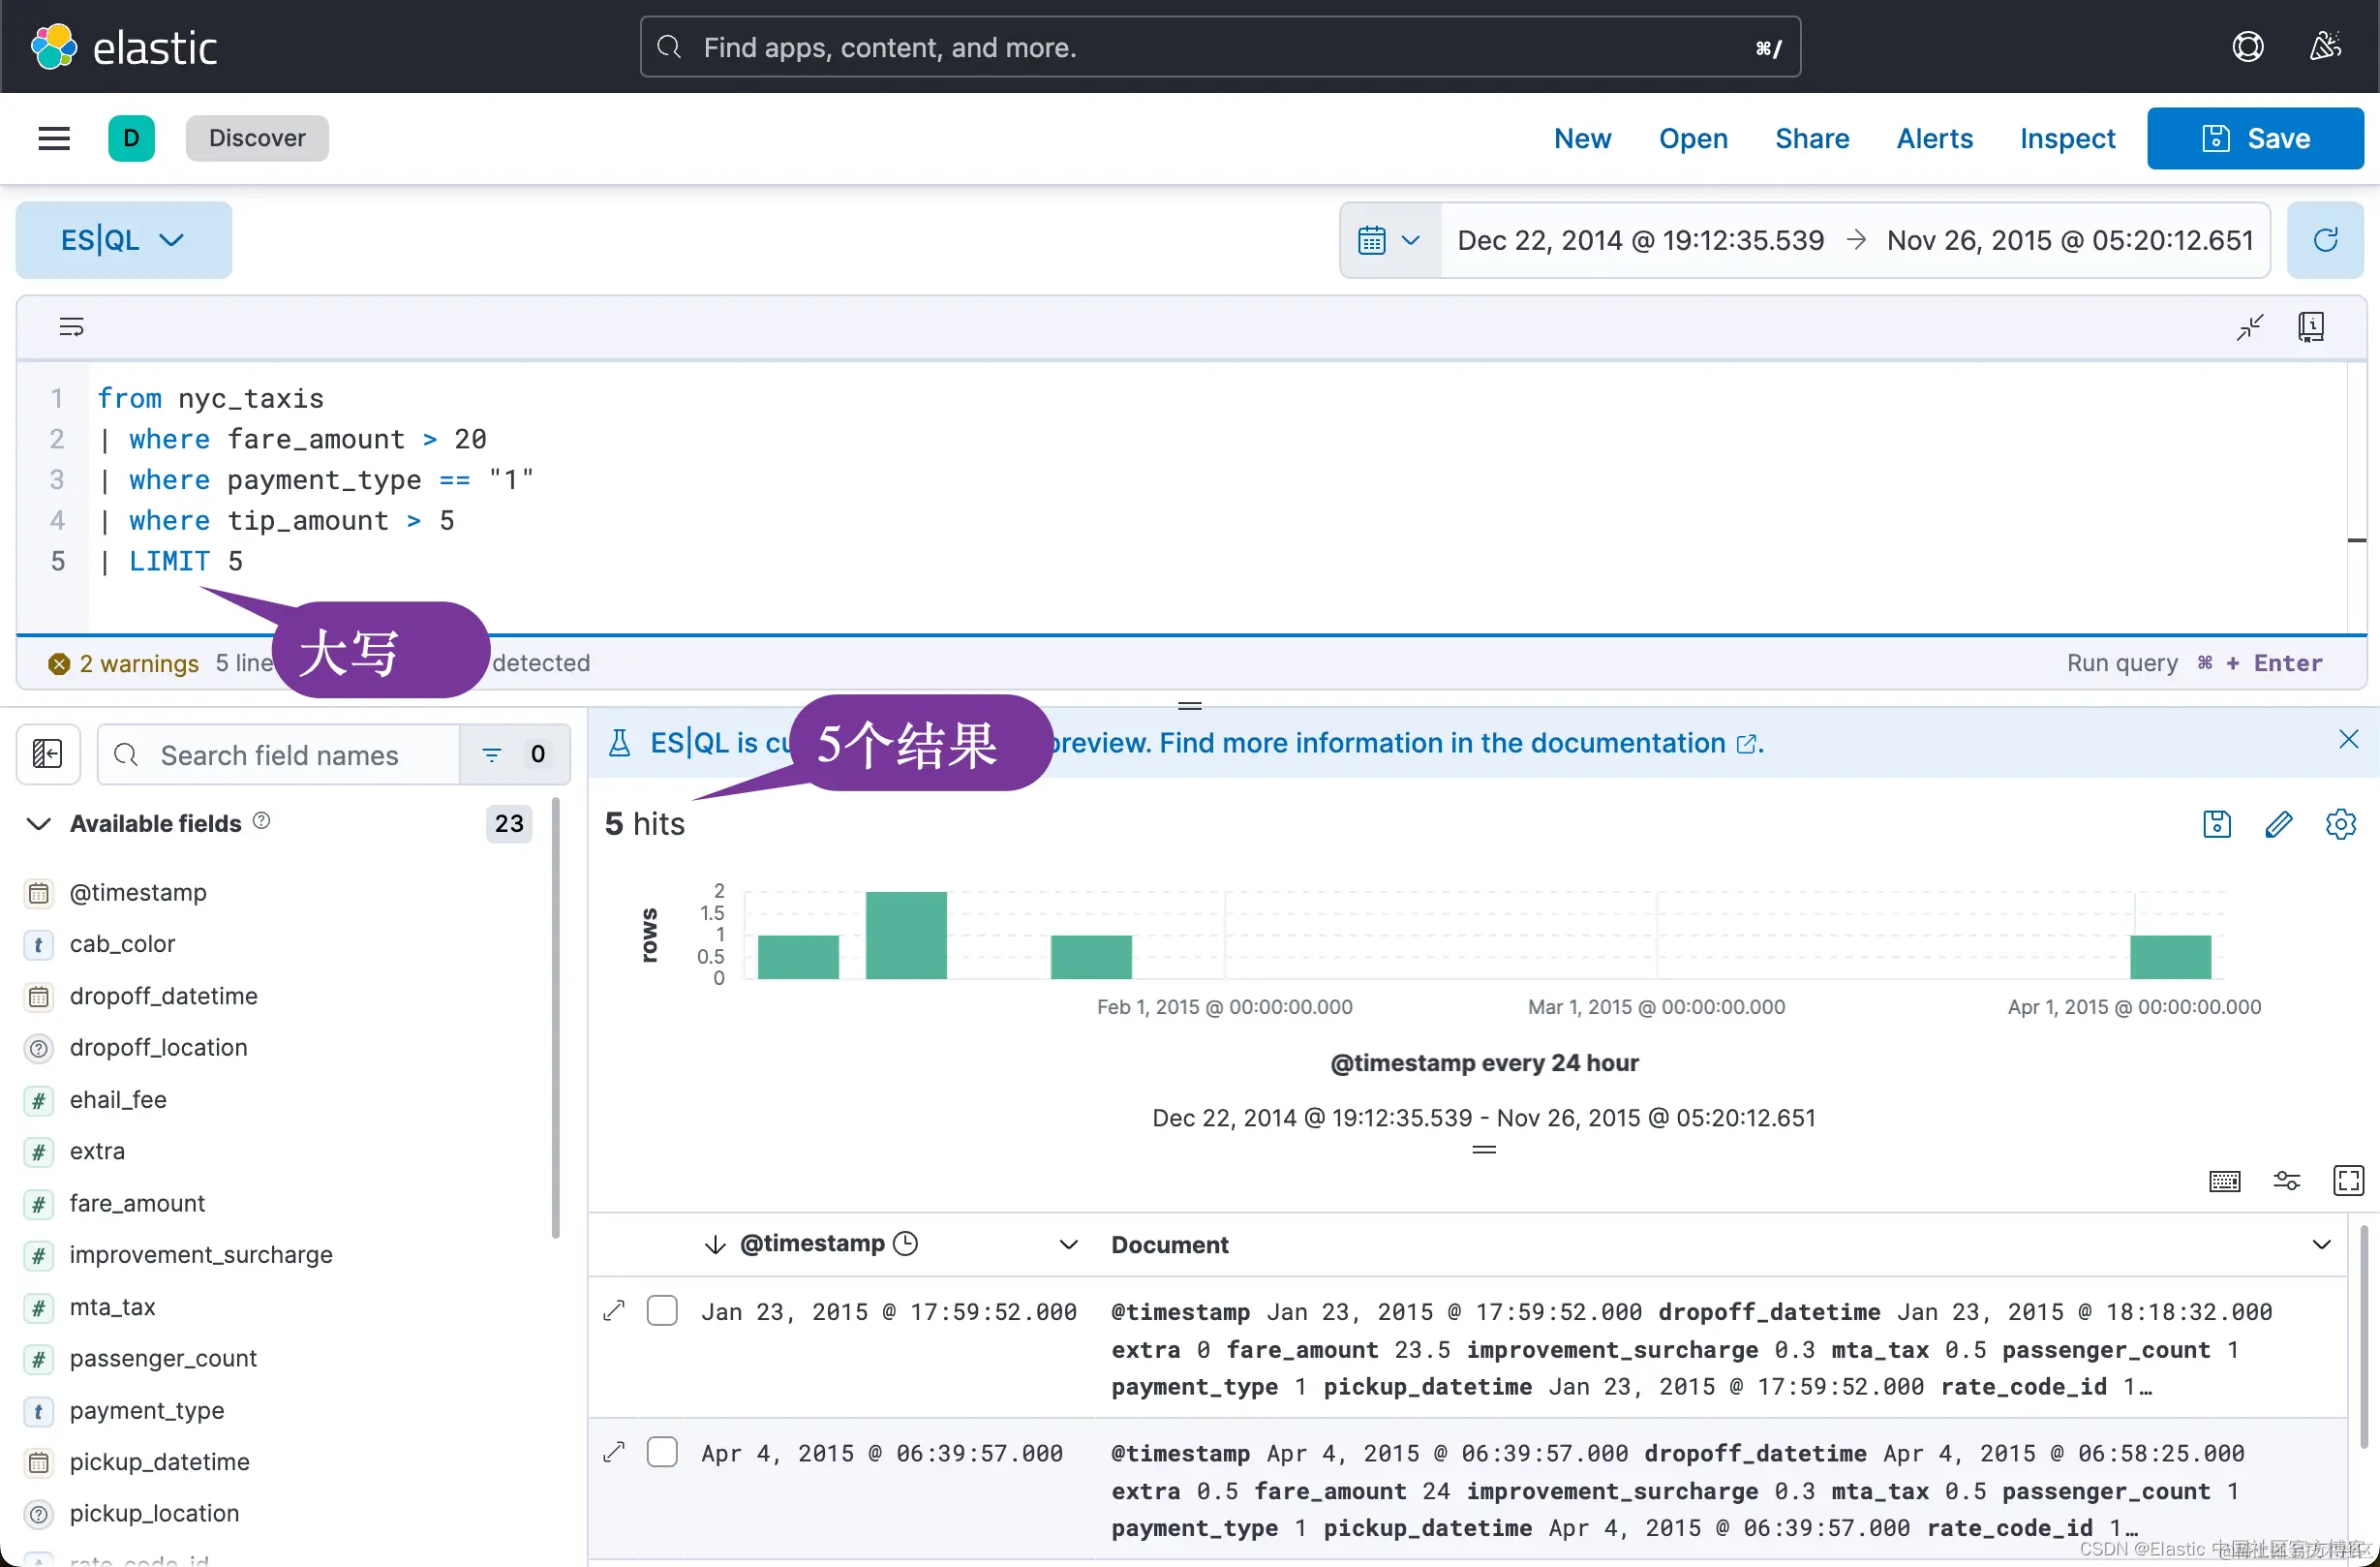This screenshot has height=1567, width=2380.
Task: Click the blue Save button
Action: click(x=2254, y=138)
